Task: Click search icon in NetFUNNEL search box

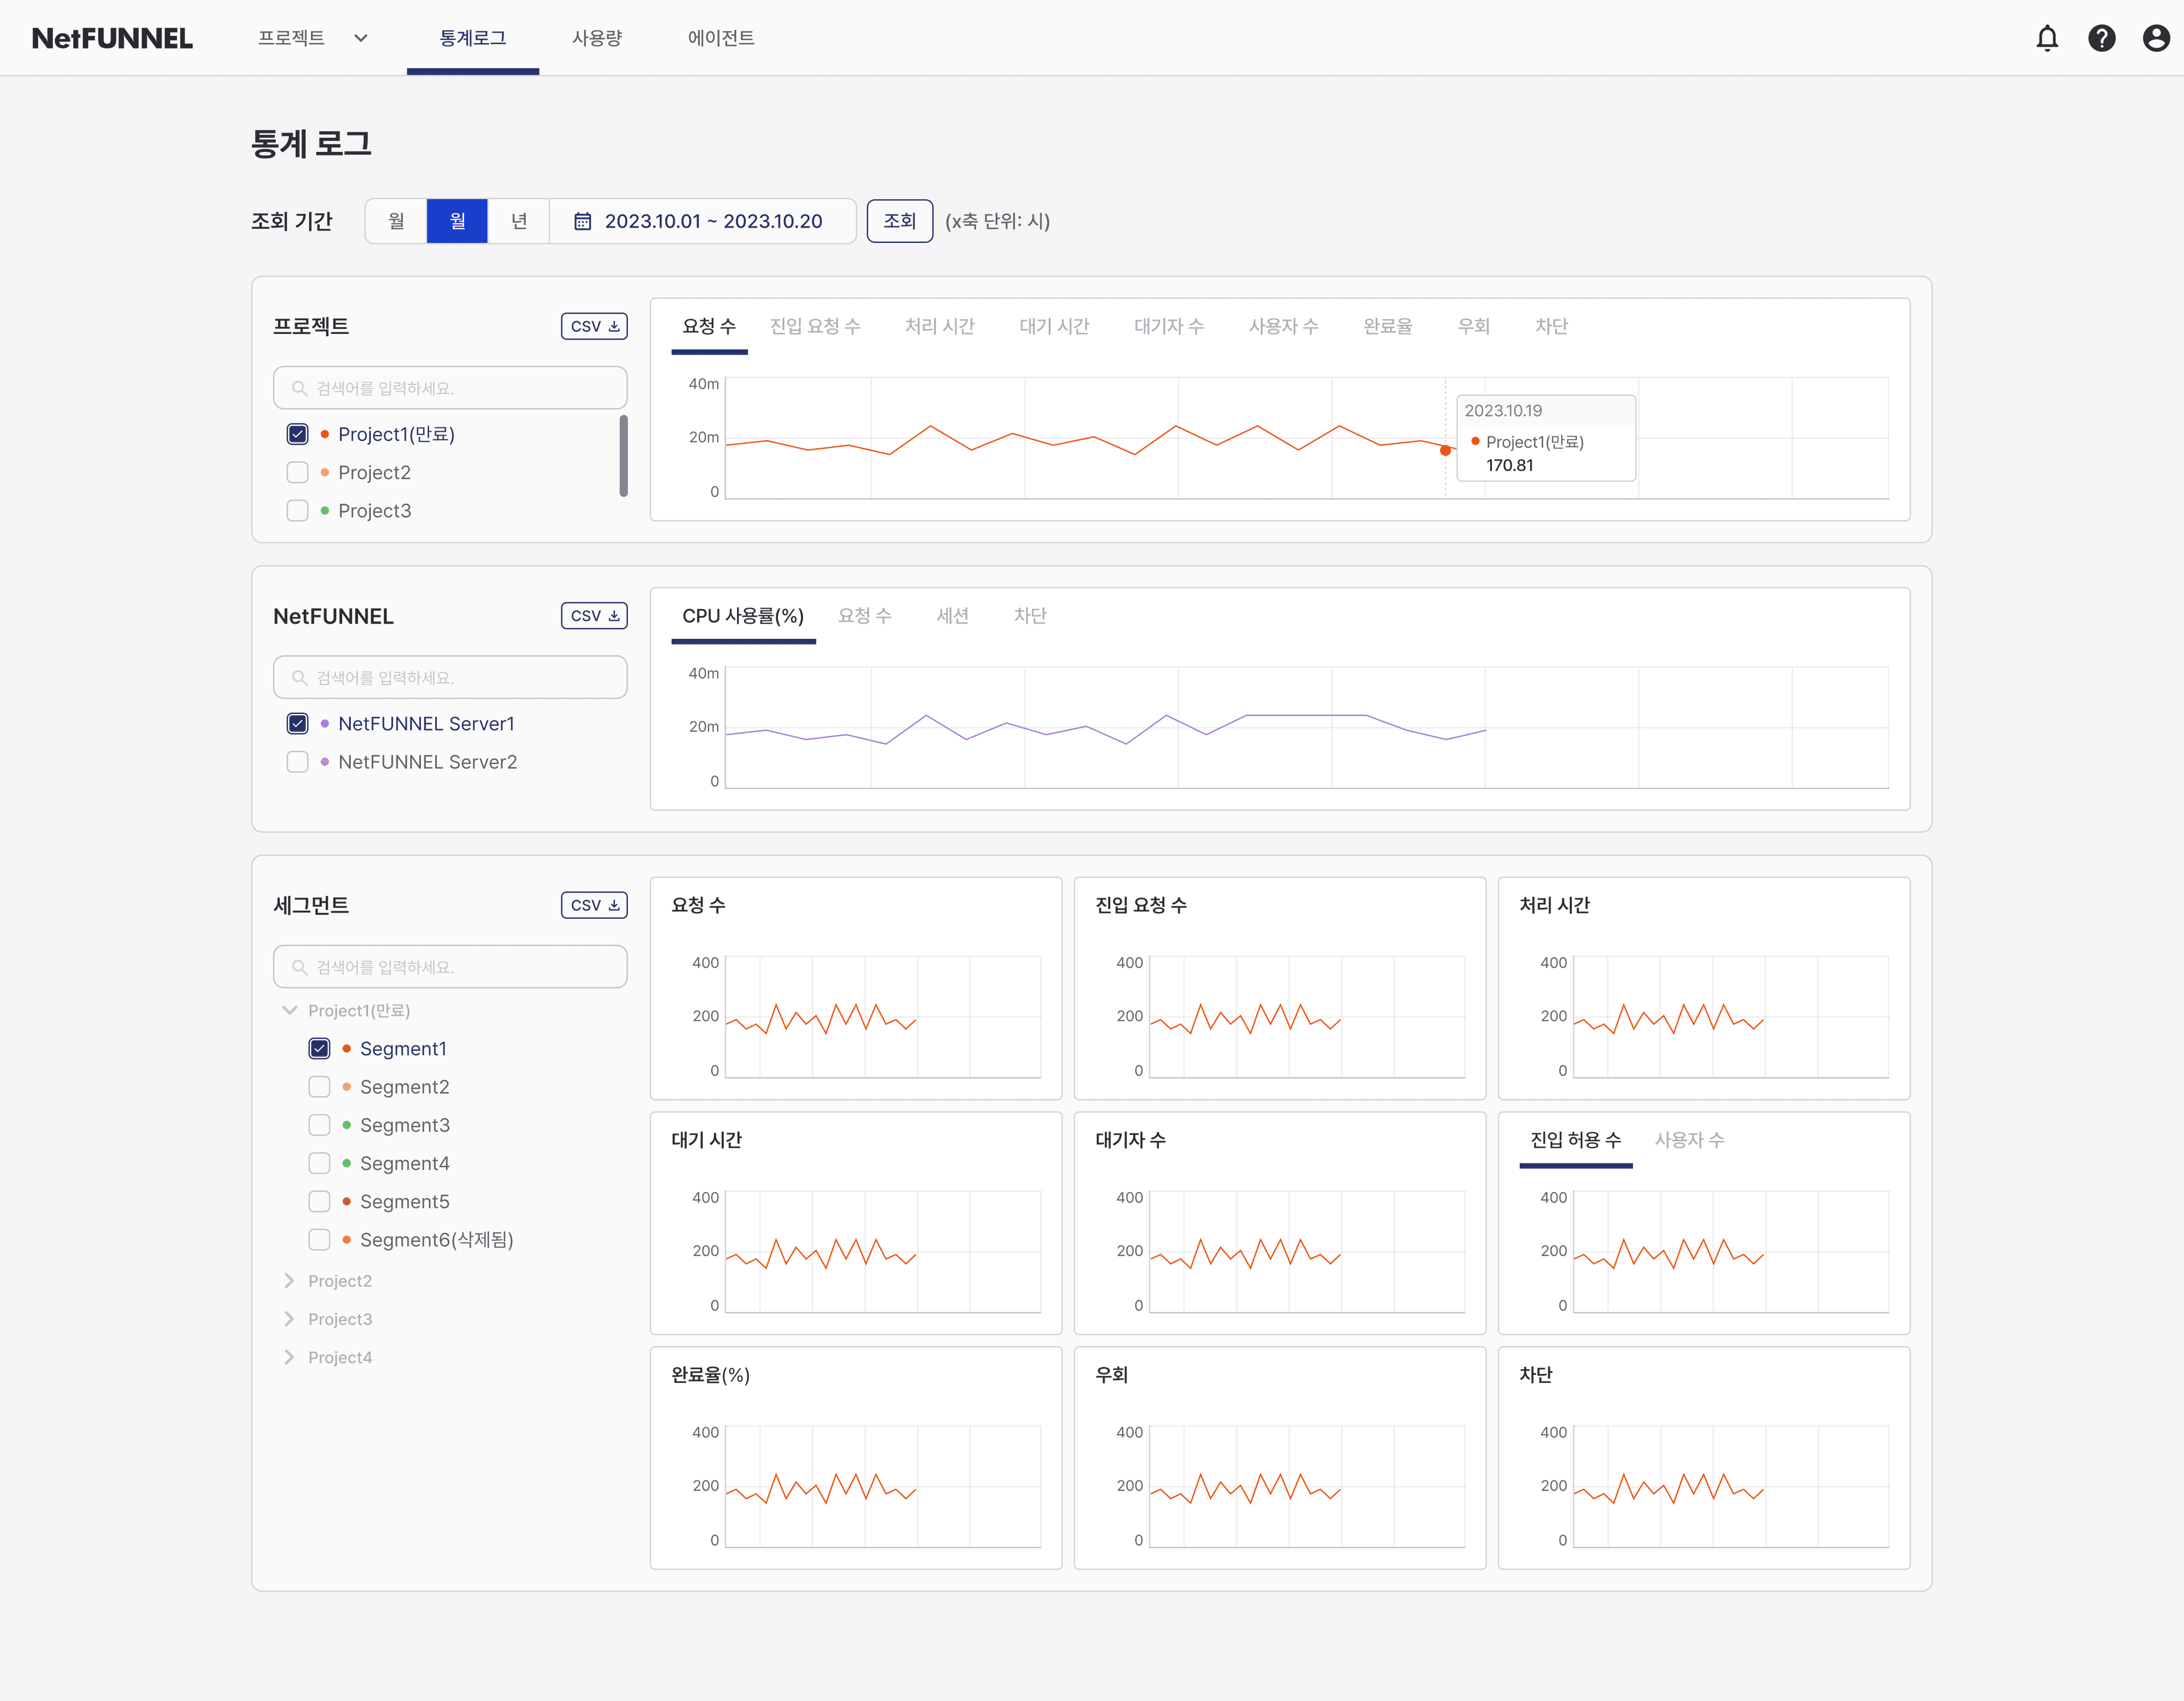Action: 299,678
